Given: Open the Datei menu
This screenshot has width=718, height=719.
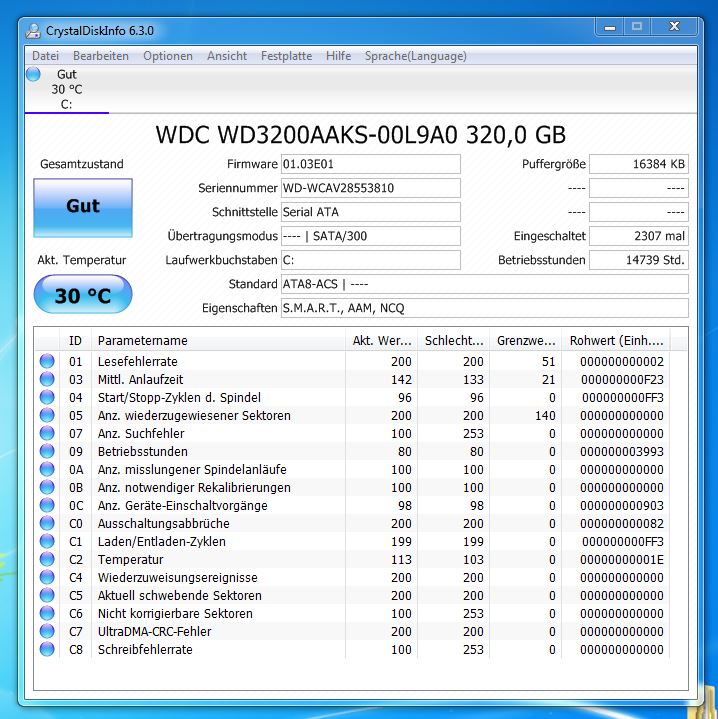Looking at the screenshot, I should [45, 56].
